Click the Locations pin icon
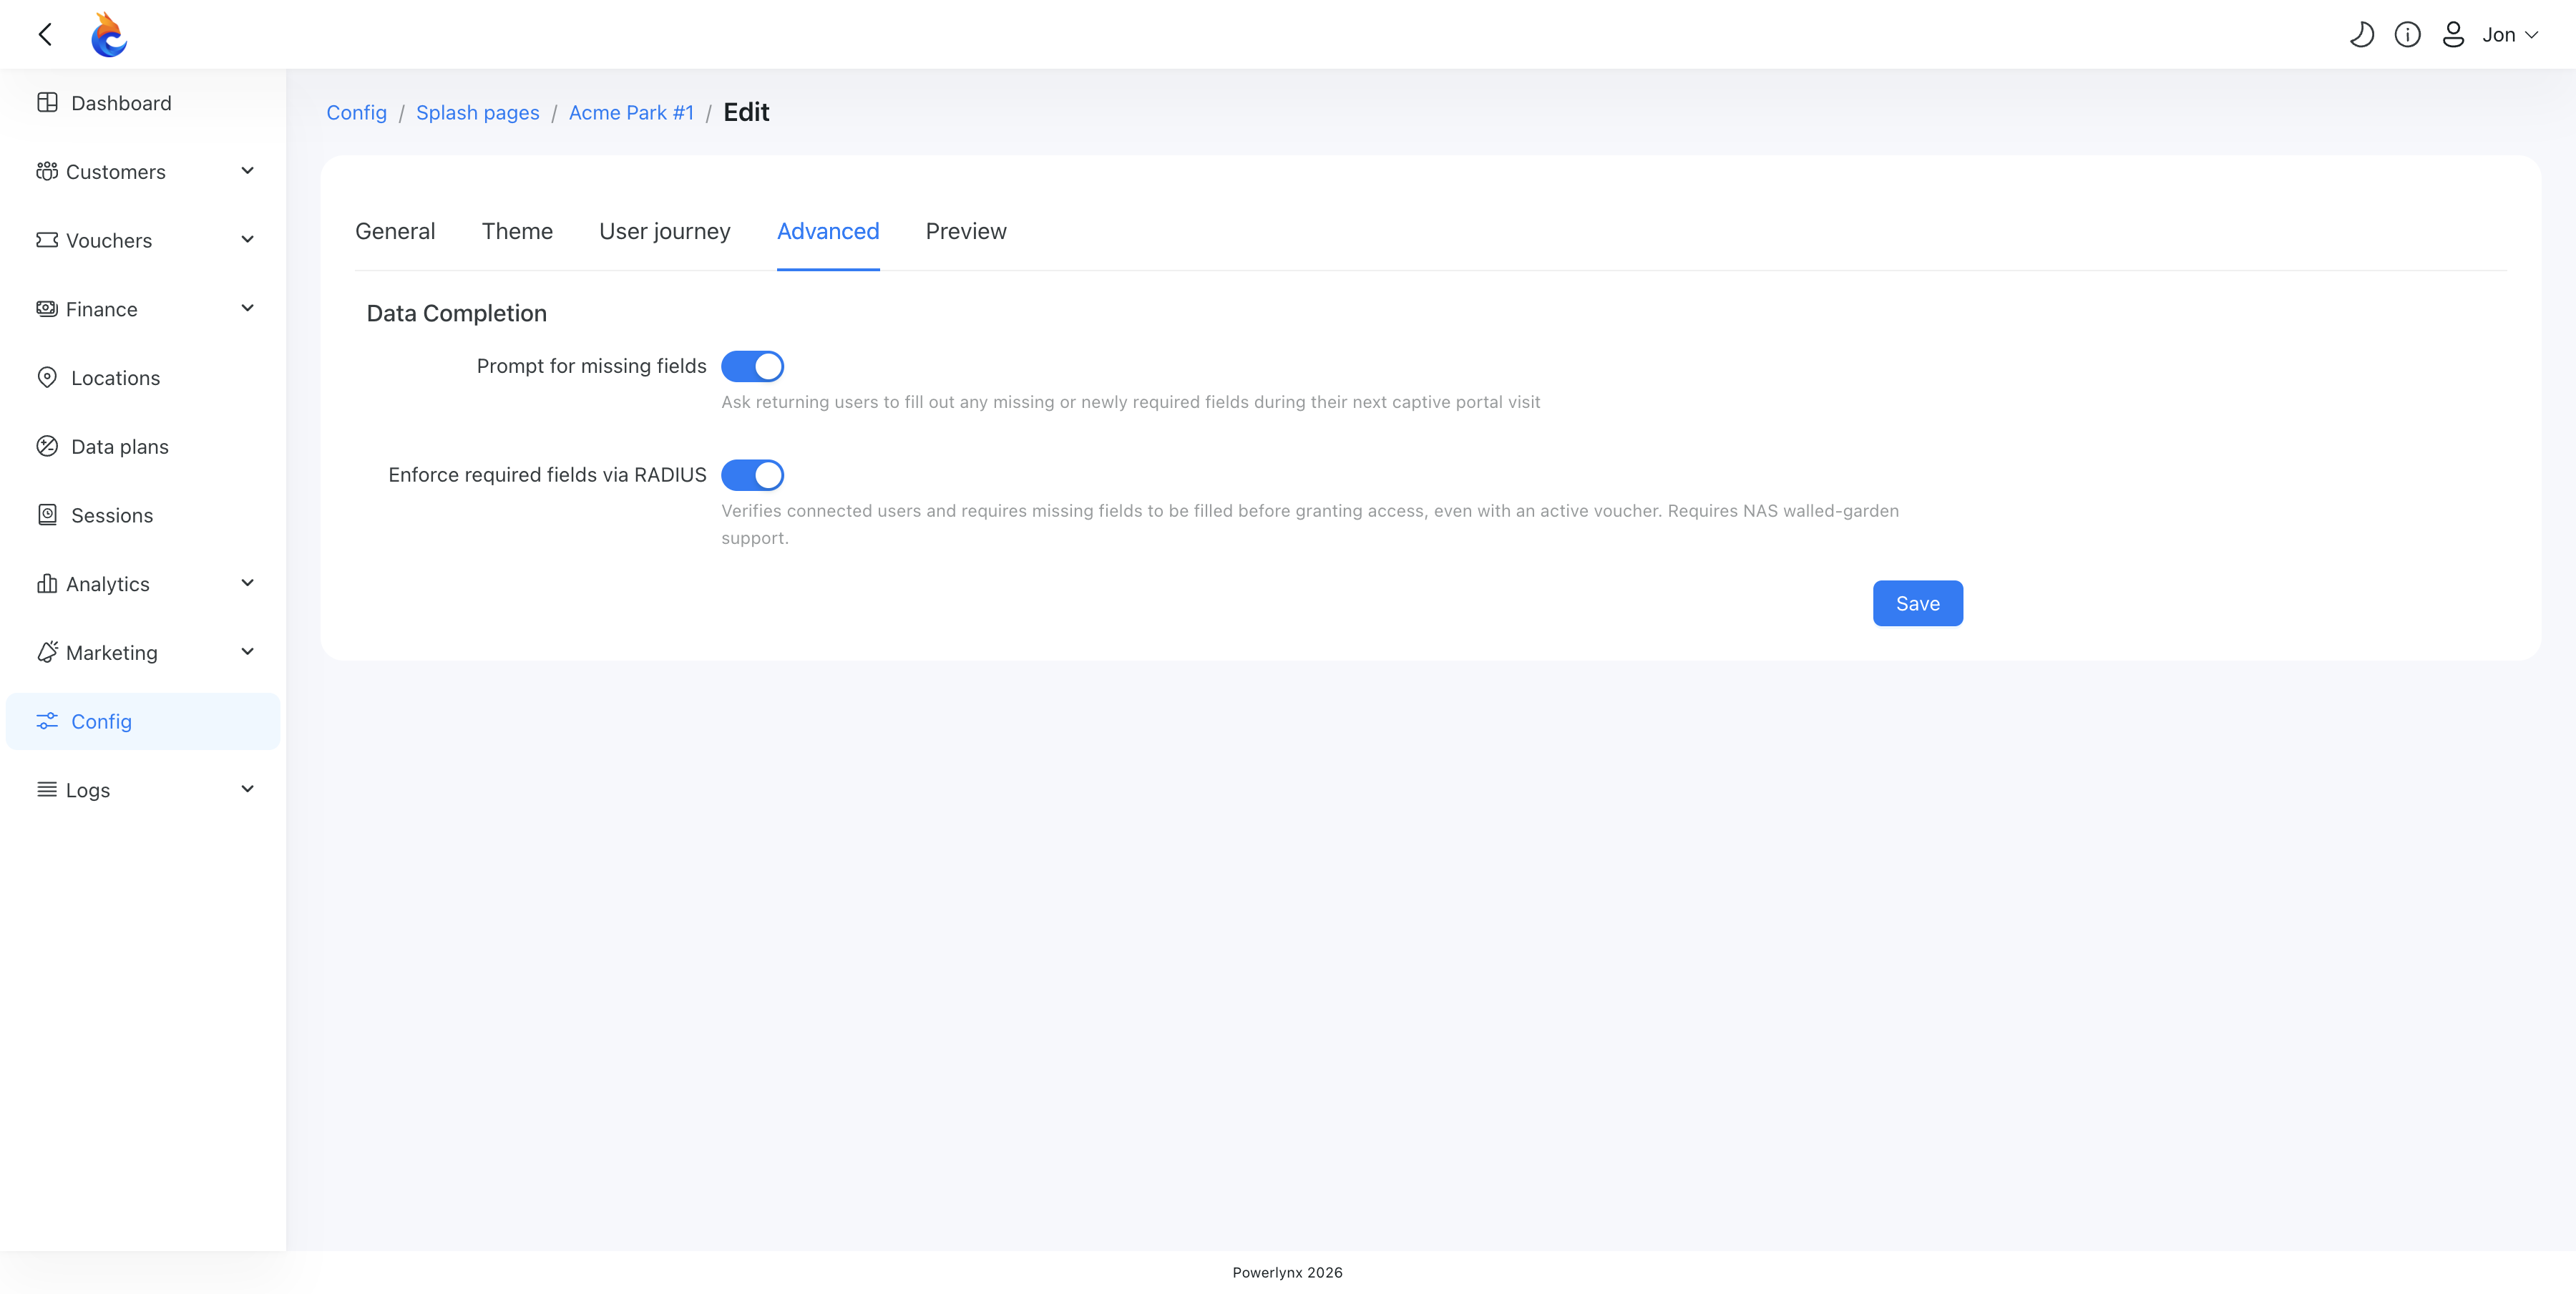The width and height of the screenshot is (2576, 1294). click(x=47, y=377)
